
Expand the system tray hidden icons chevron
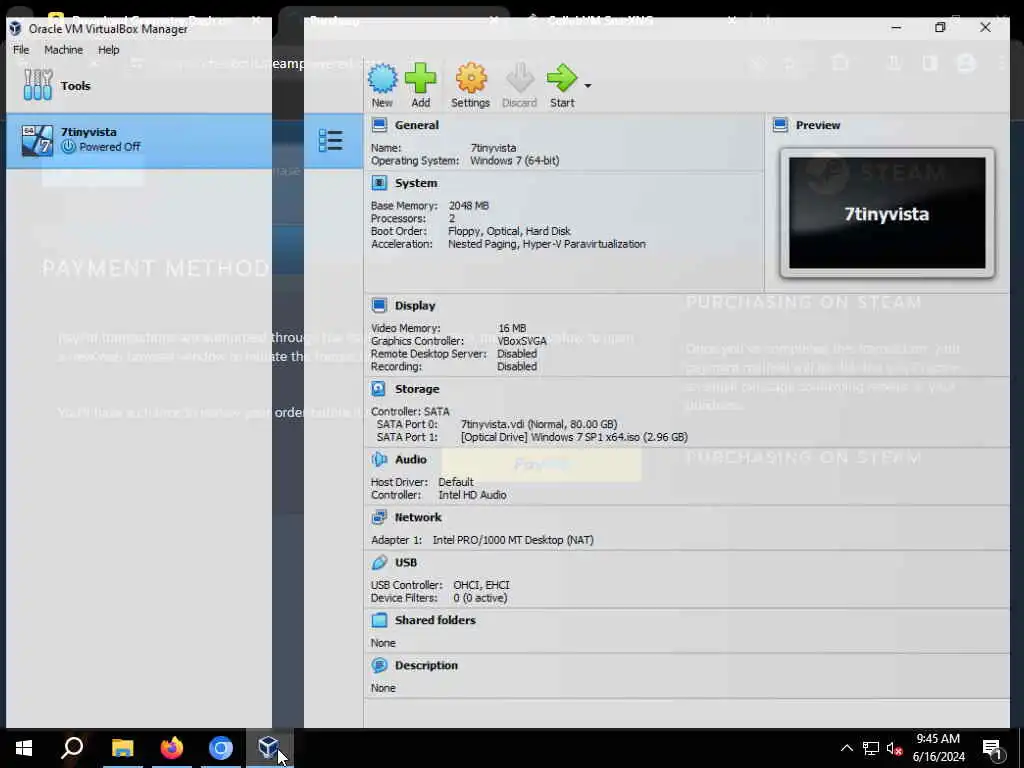[846, 748]
